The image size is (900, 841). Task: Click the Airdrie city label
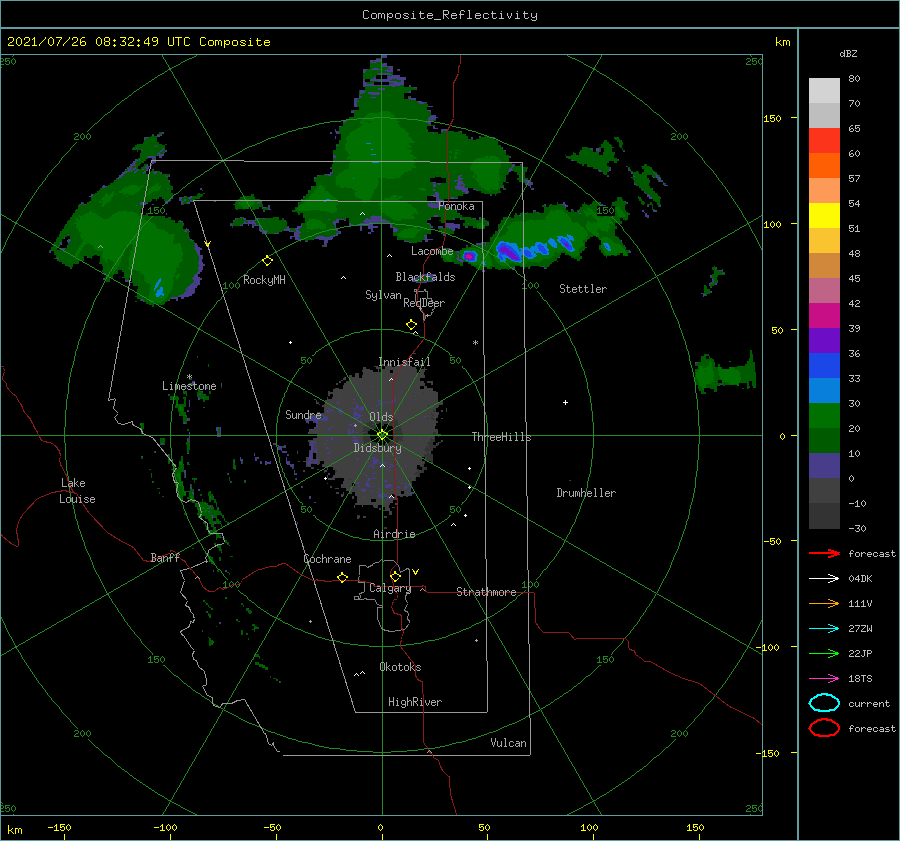pos(394,534)
